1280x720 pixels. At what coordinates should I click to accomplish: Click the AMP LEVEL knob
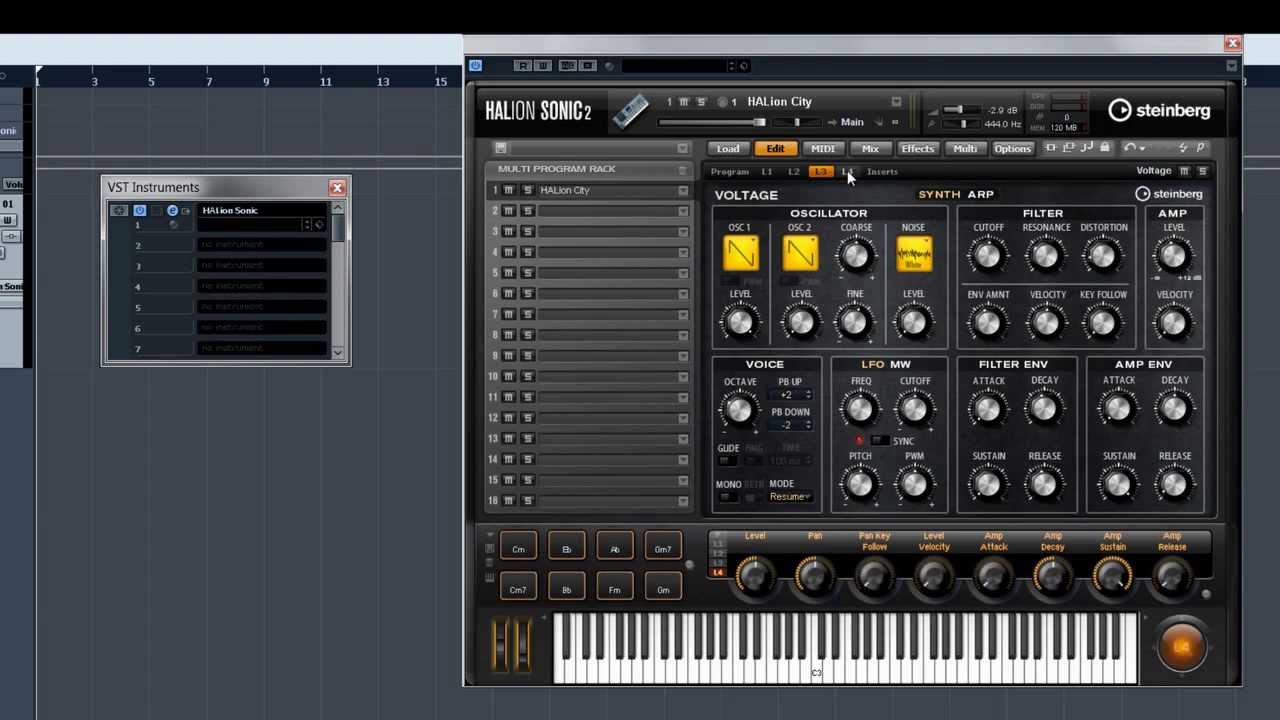[x=1173, y=256]
